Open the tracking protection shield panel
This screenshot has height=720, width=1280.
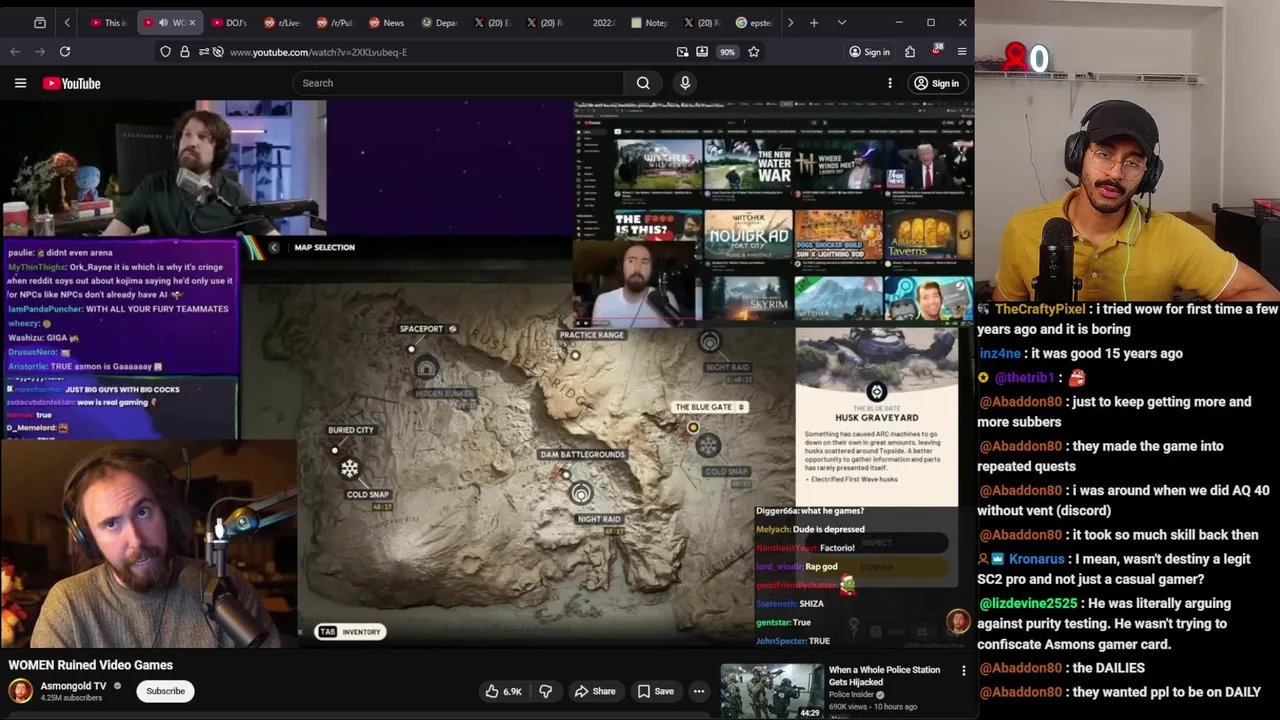click(165, 52)
